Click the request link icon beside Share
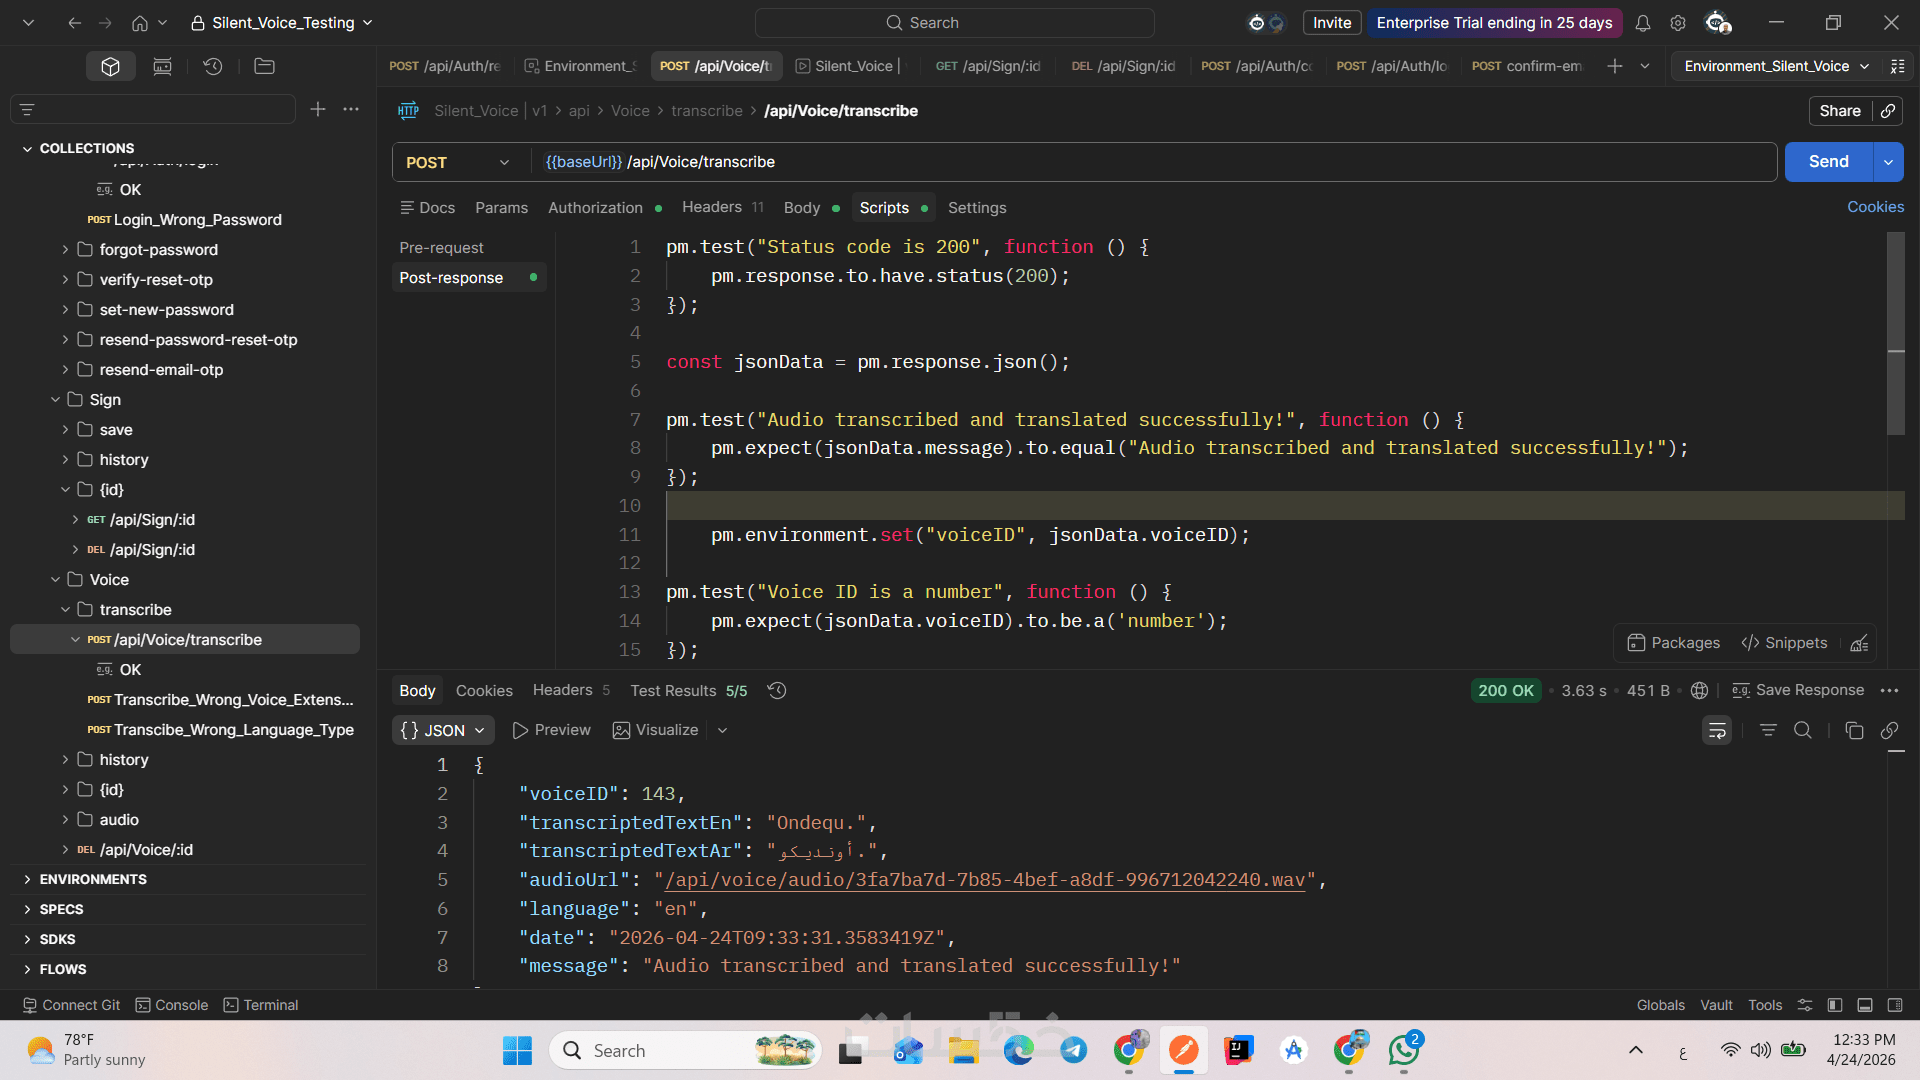 [x=1887, y=111]
